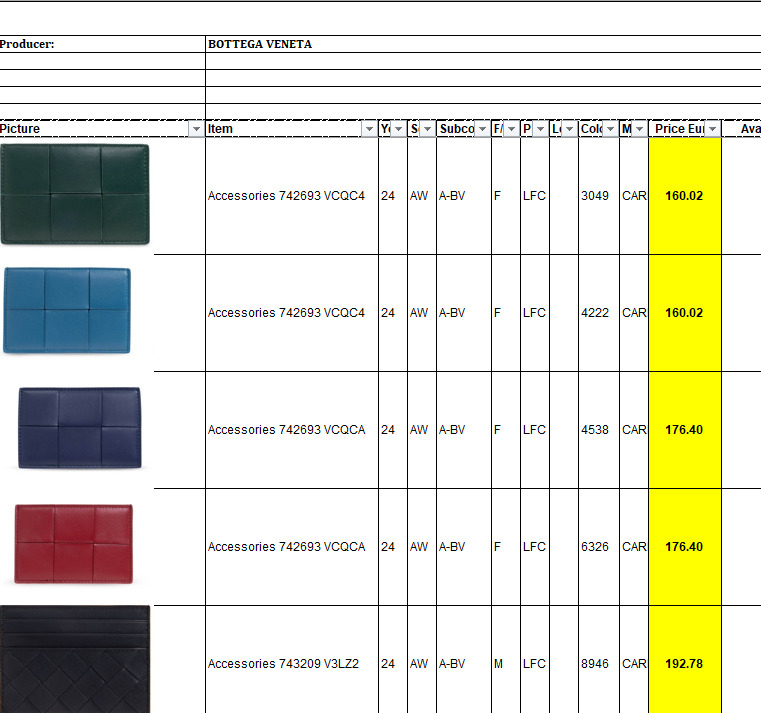Select the Accessories 743209 V3LZ2 cell
Screen dimensions: 761x713
click(x=292, y=659)
